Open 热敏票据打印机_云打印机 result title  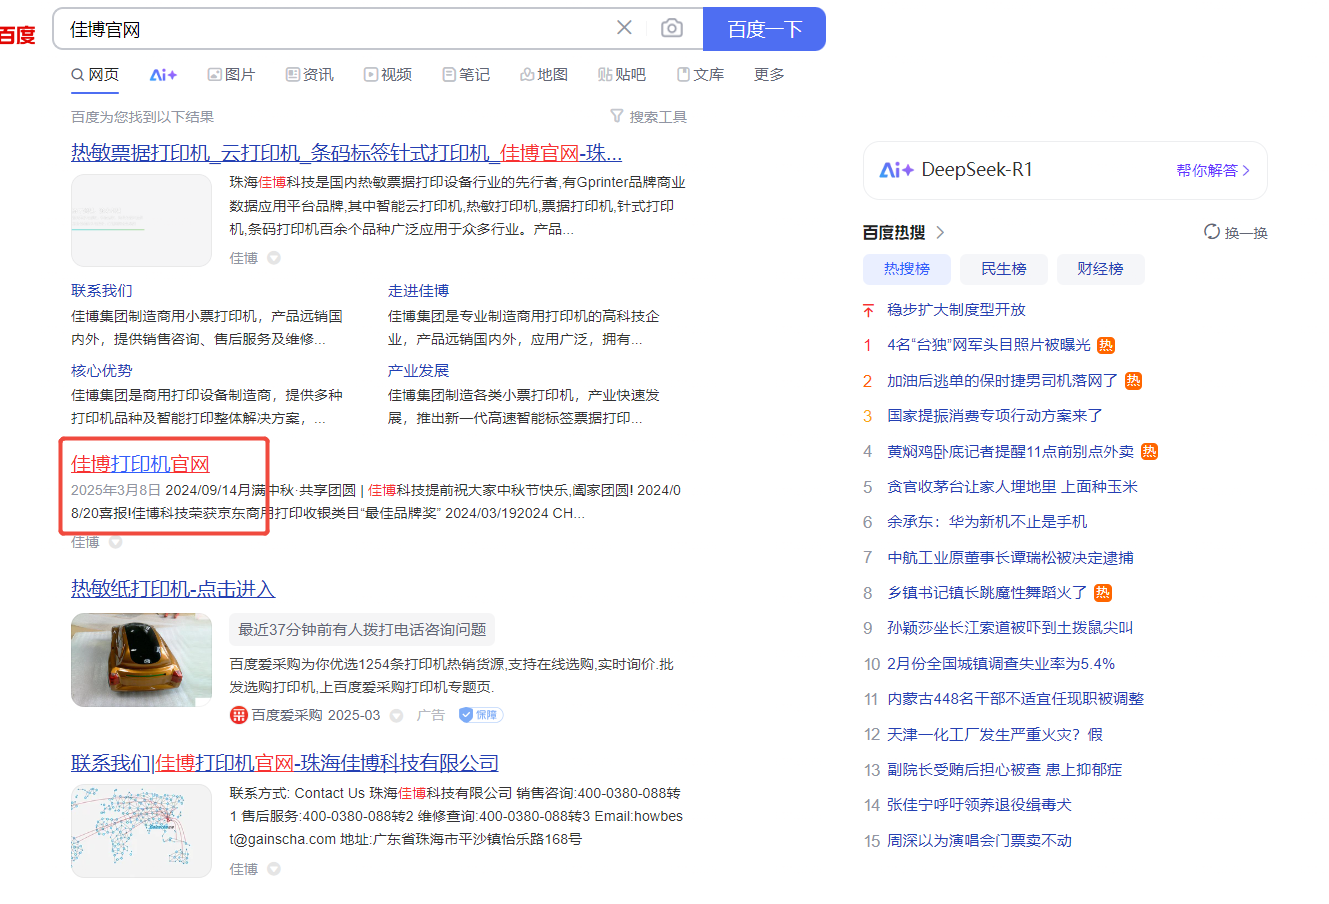click(x=346, y=152)
